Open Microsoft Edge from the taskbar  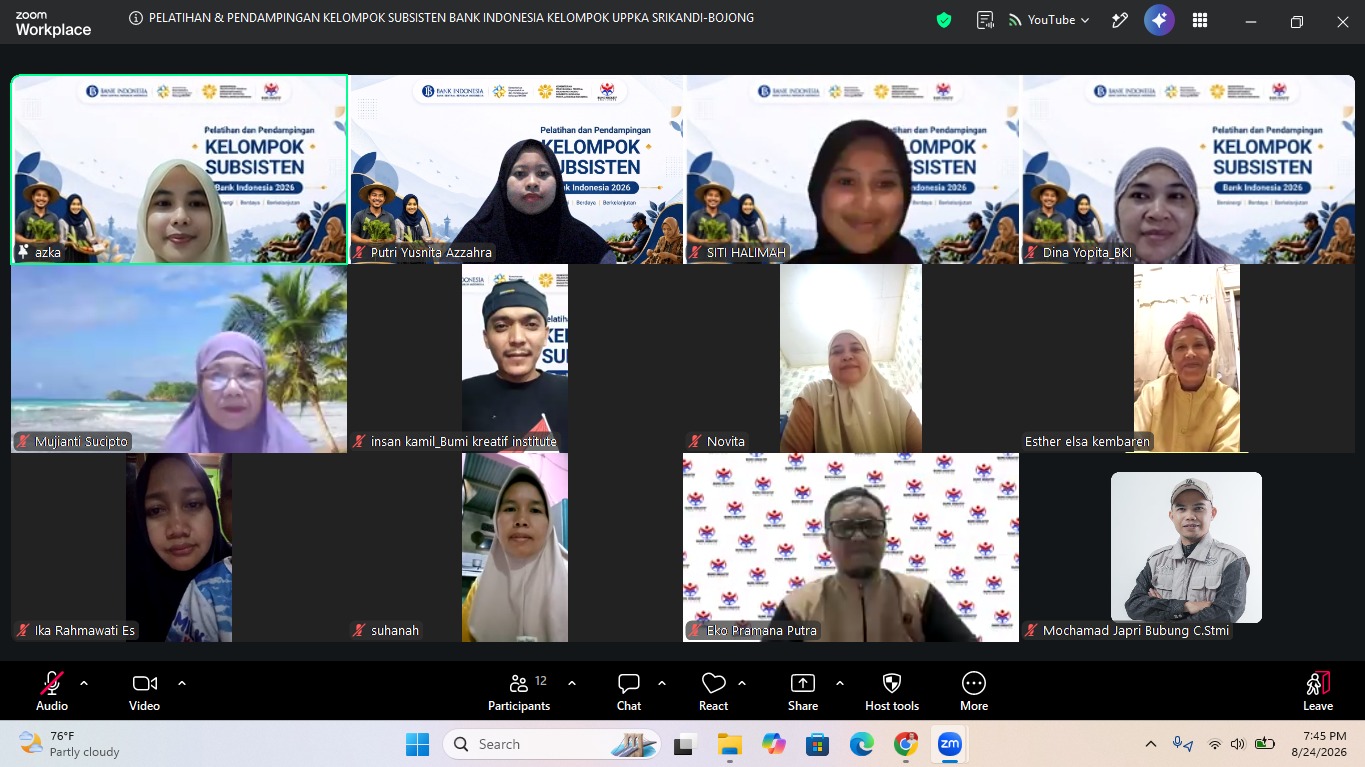[x=861, y=744]
